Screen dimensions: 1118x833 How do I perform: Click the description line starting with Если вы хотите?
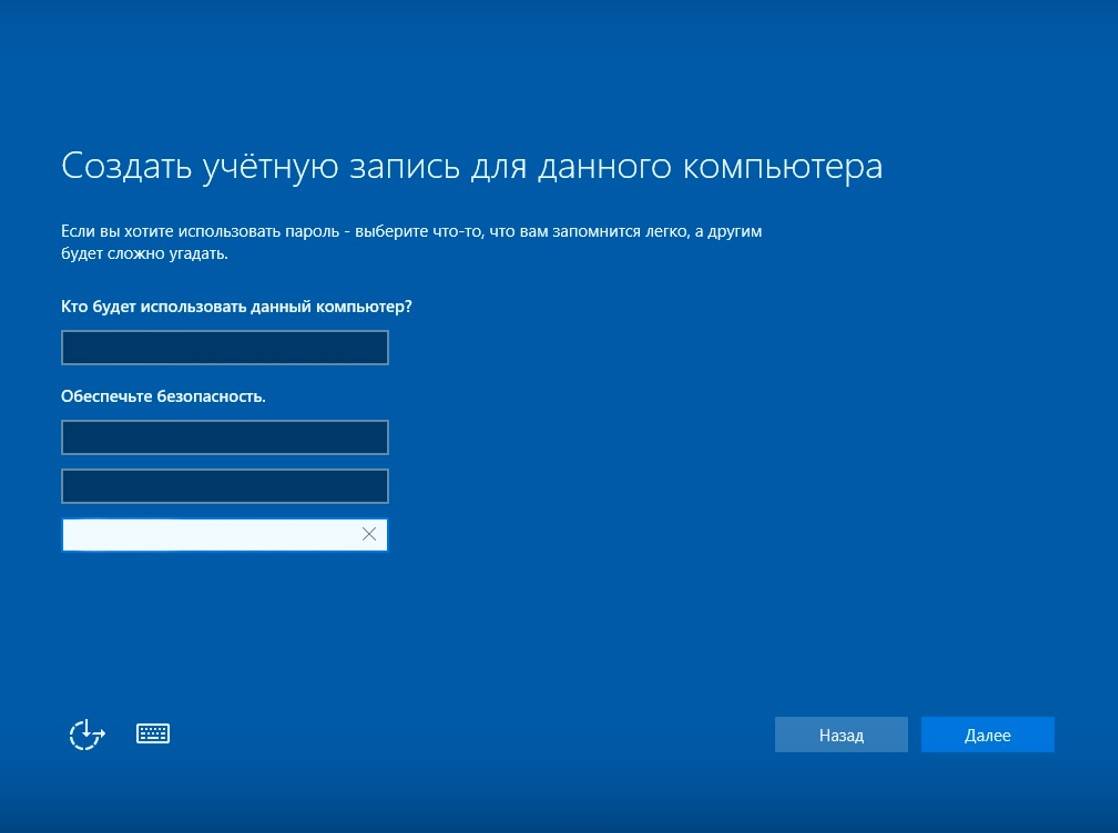pos(411,231)
